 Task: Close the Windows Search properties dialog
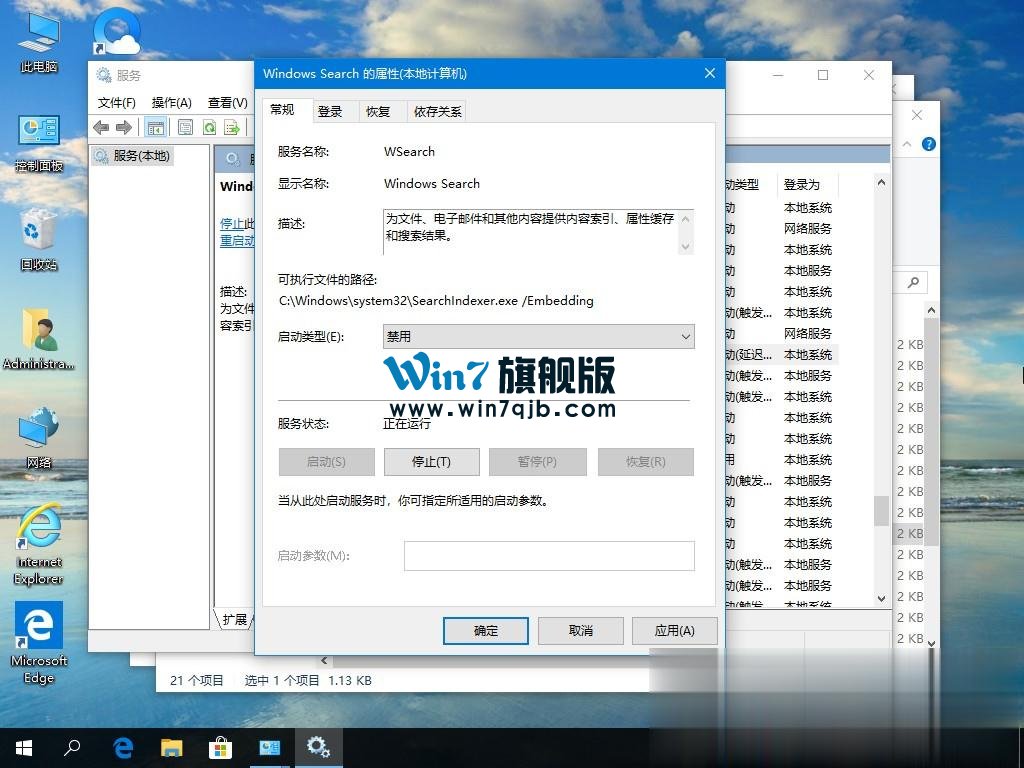[x=710, y=73]
